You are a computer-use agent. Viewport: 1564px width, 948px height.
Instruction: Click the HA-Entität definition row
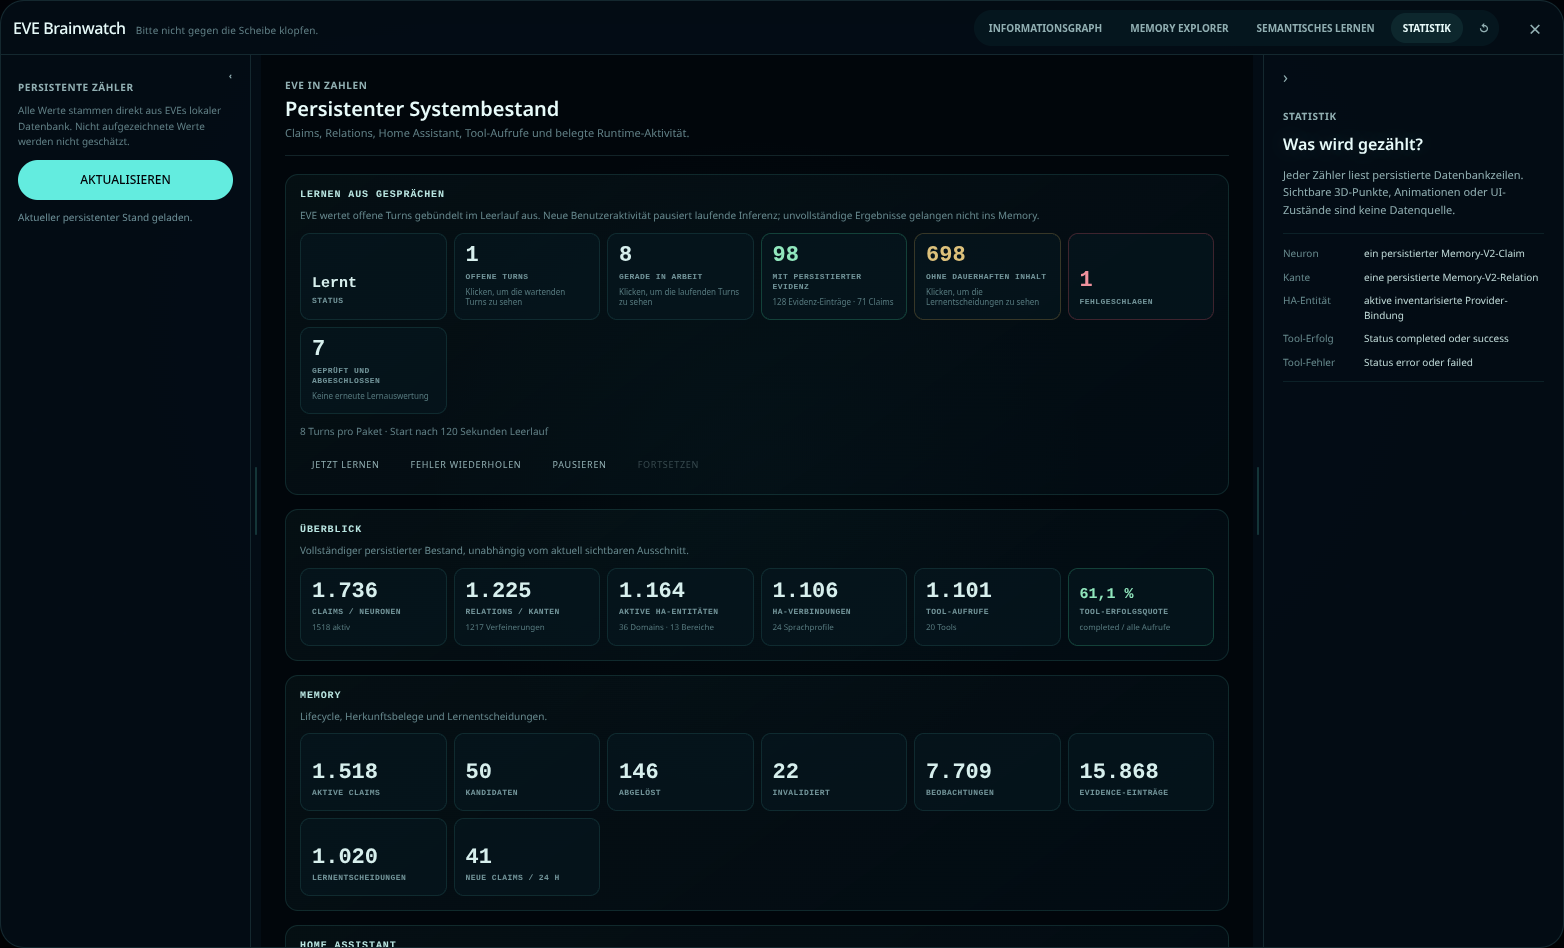[1413, 308]
